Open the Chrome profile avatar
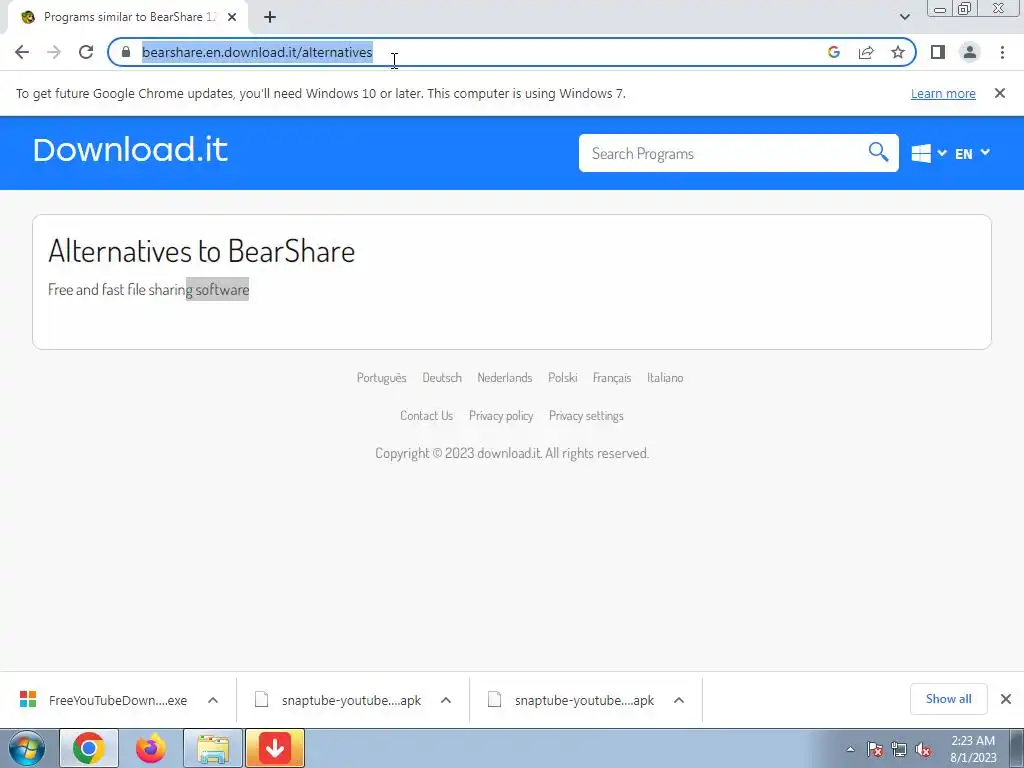Image resolution: width=1024 pixels, height=768 pixels. [970, 52]
